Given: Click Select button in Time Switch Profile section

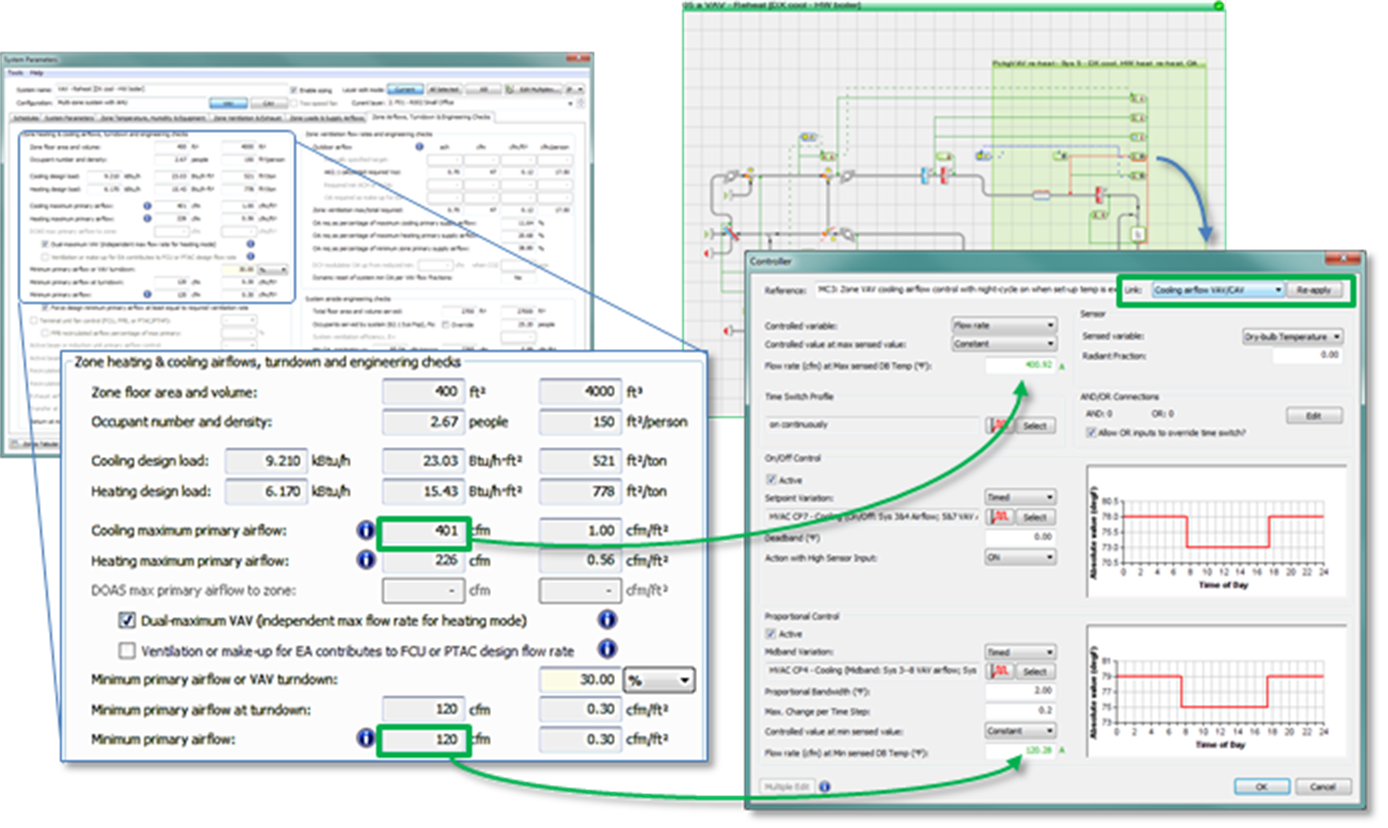Looking at the screenshot, I should point(1034,425).
